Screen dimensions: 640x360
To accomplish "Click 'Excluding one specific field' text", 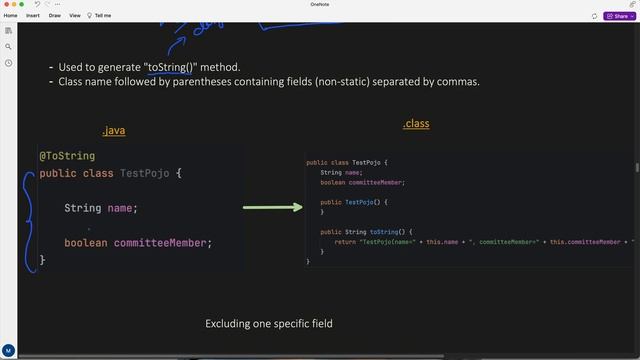I will [x=269, y=324].
